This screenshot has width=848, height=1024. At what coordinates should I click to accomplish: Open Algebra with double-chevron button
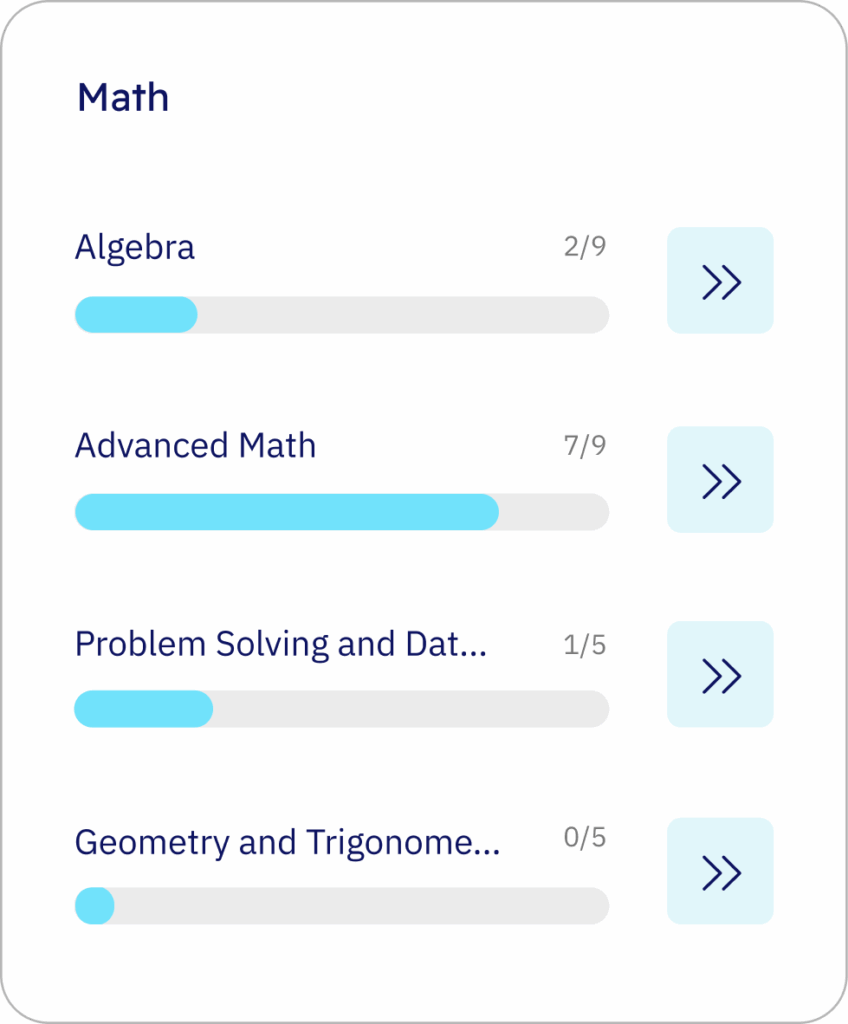(x=720, y=280)
